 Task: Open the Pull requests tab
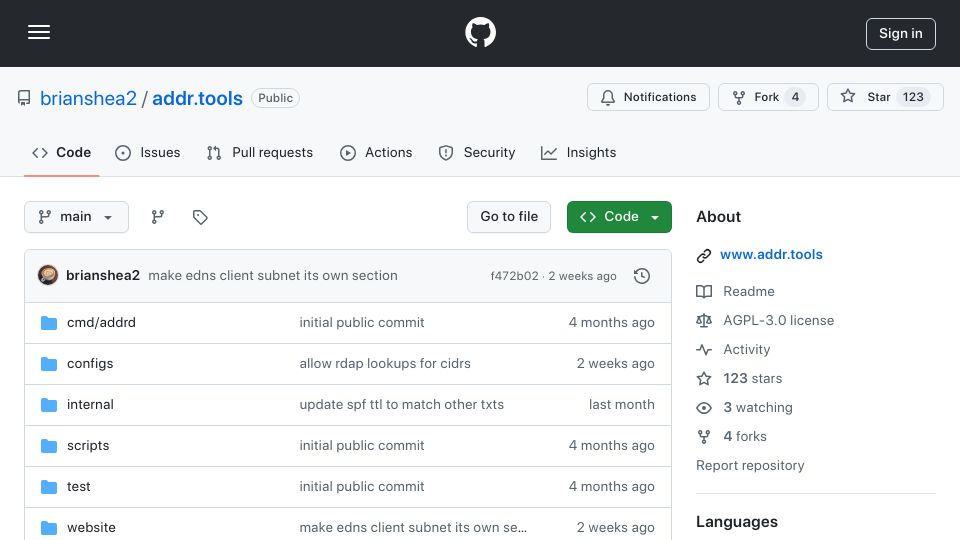coord(260,152)
